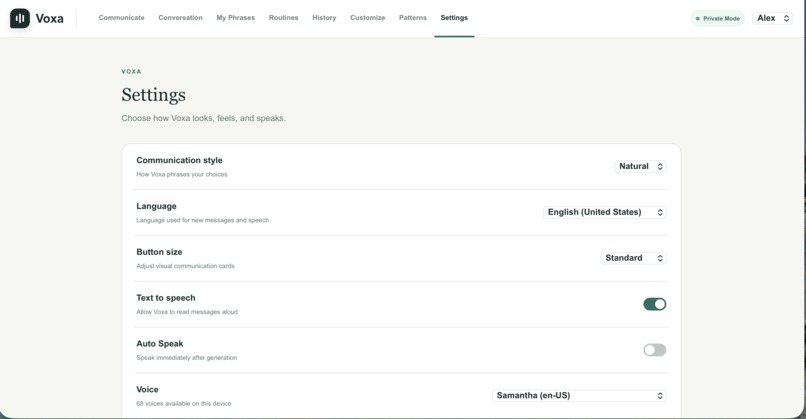Click the Settings page heading
Image resolution: width=806 pixels, height=419 pixels.
click(x=153, y=95)
